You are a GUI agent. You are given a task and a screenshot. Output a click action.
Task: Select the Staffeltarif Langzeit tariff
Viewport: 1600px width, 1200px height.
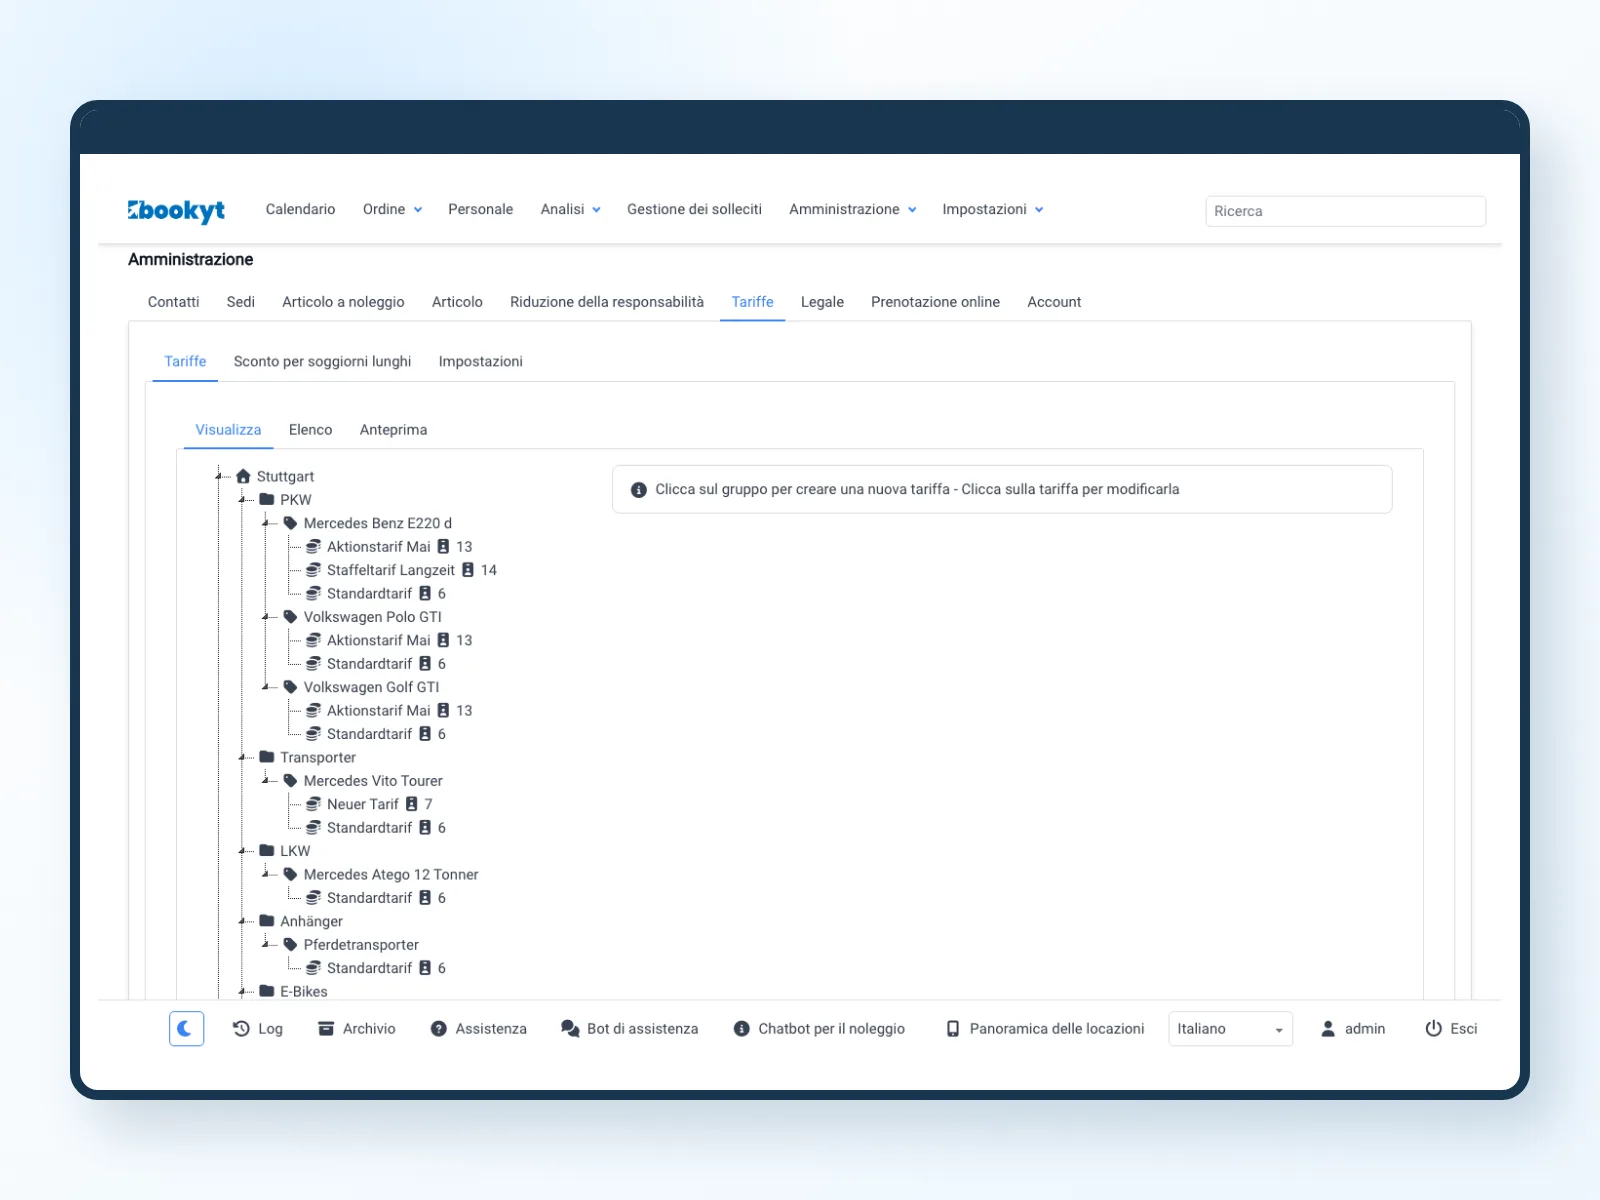coord(390,570)
